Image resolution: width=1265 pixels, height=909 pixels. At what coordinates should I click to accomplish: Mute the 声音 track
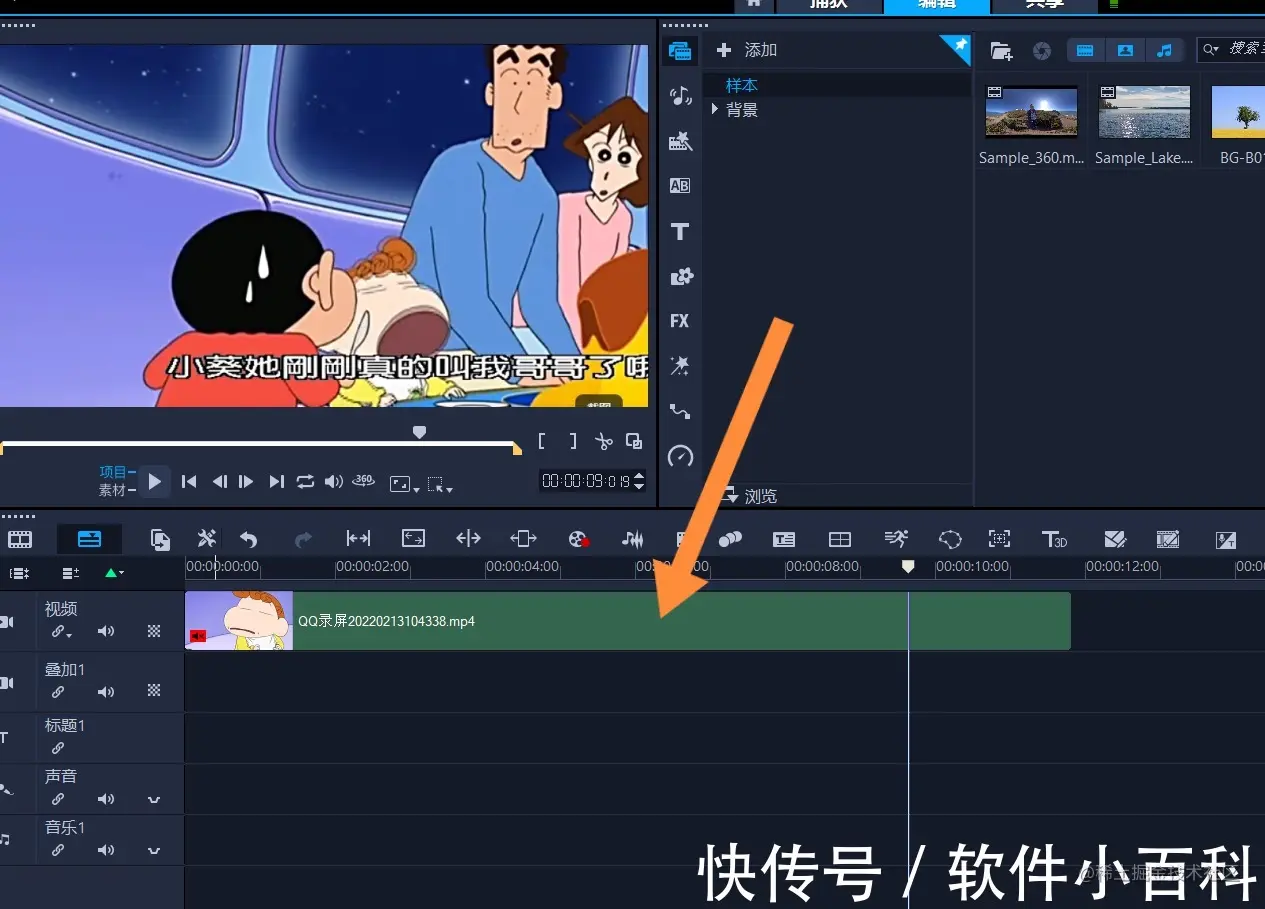click(106, 799)
